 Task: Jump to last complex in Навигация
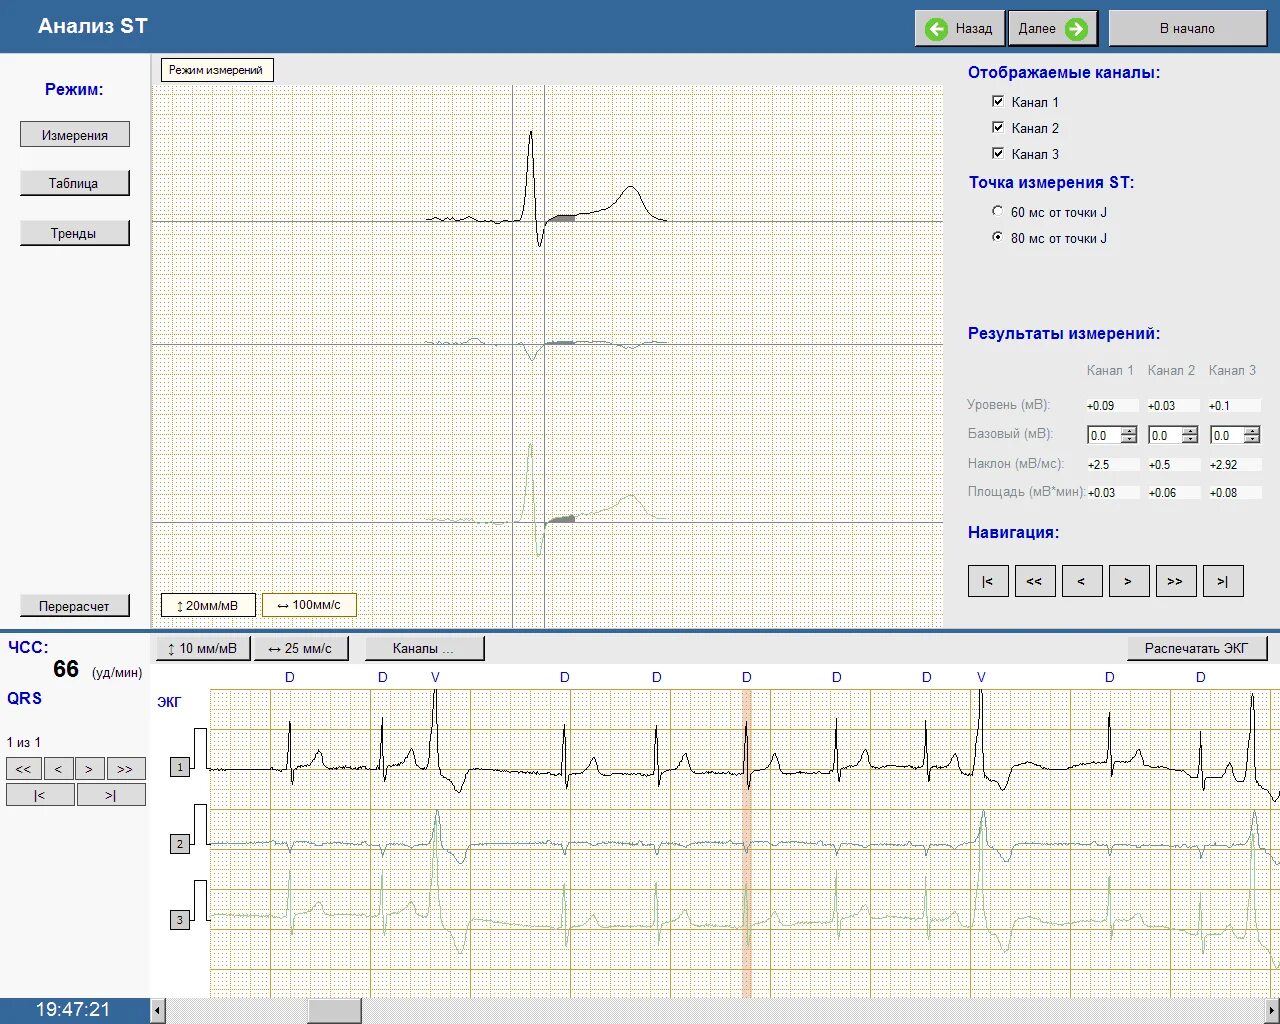[1223, 581]
